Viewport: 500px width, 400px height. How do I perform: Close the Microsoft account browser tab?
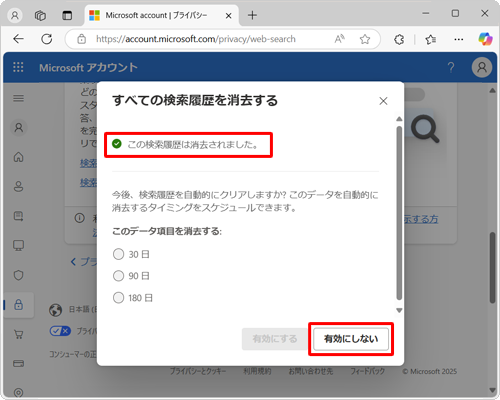[228, 16]
